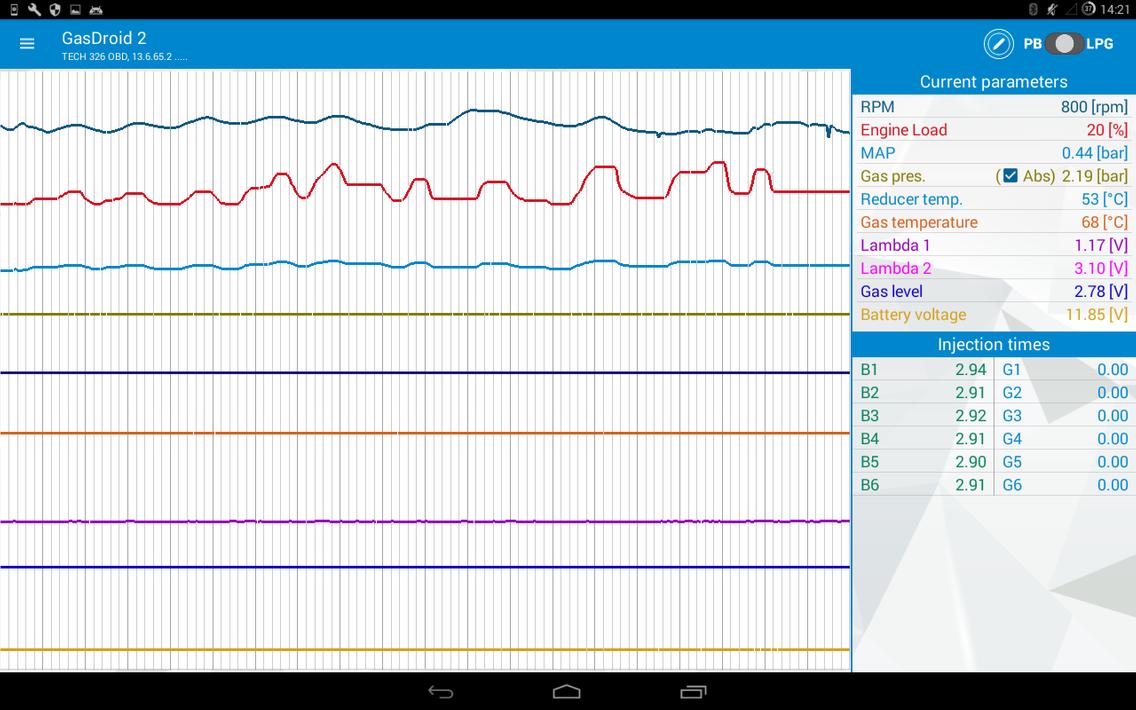Toggle the PB/LPG fuel switch
This screenshot has width=1136, height=710.
(1064, 43)
